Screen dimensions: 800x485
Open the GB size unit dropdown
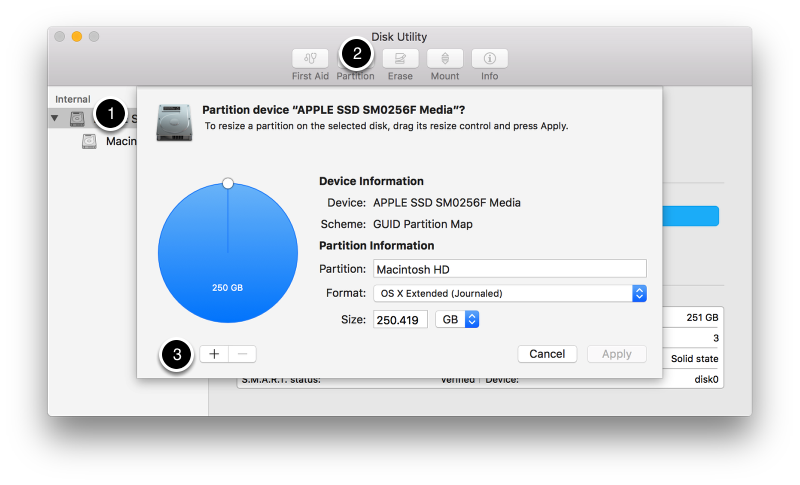click(458, 319)
